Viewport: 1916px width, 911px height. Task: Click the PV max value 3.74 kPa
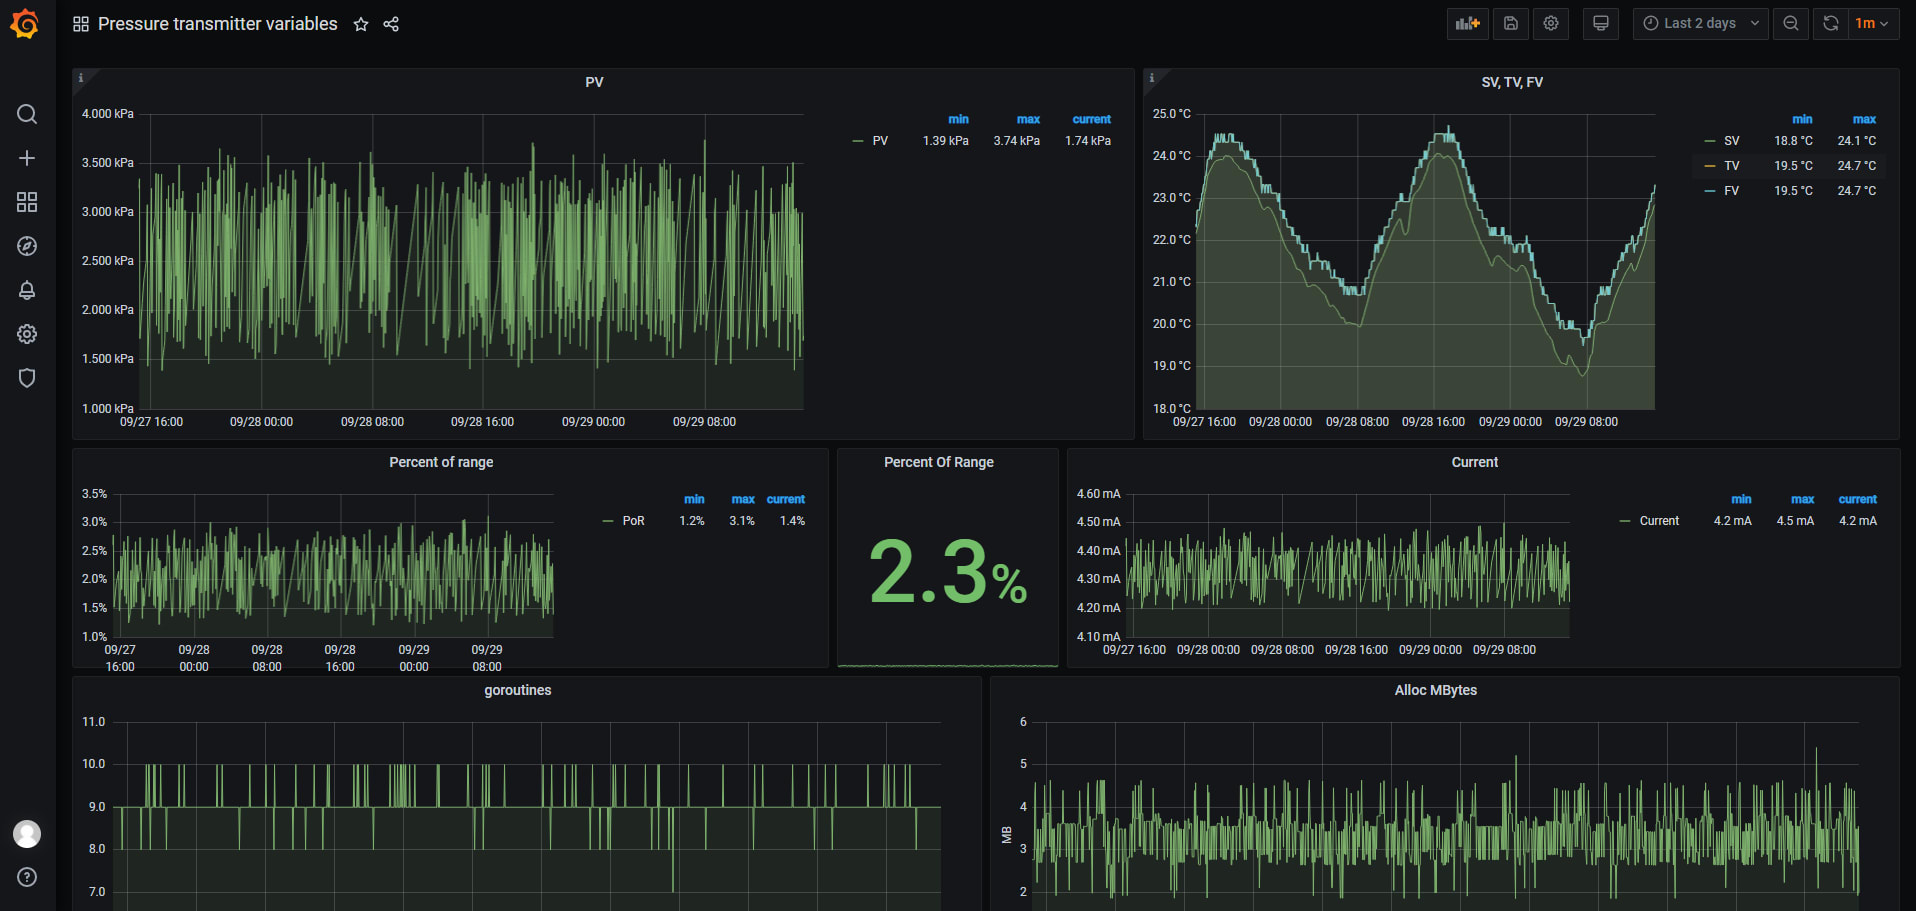click(1016, 141)
